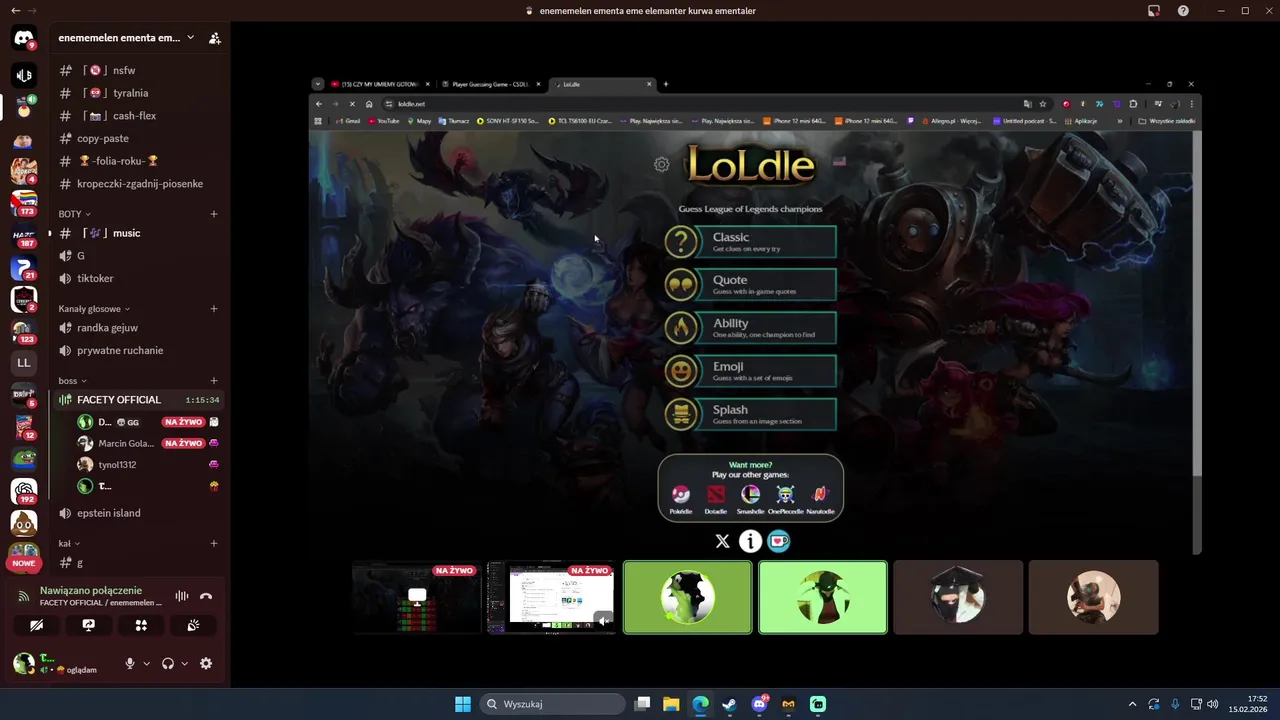The height and width of the screenshot is (720, 1280).
Task: Click the taskbar Wyszukaj search box
Action: (x=552, y=704)
